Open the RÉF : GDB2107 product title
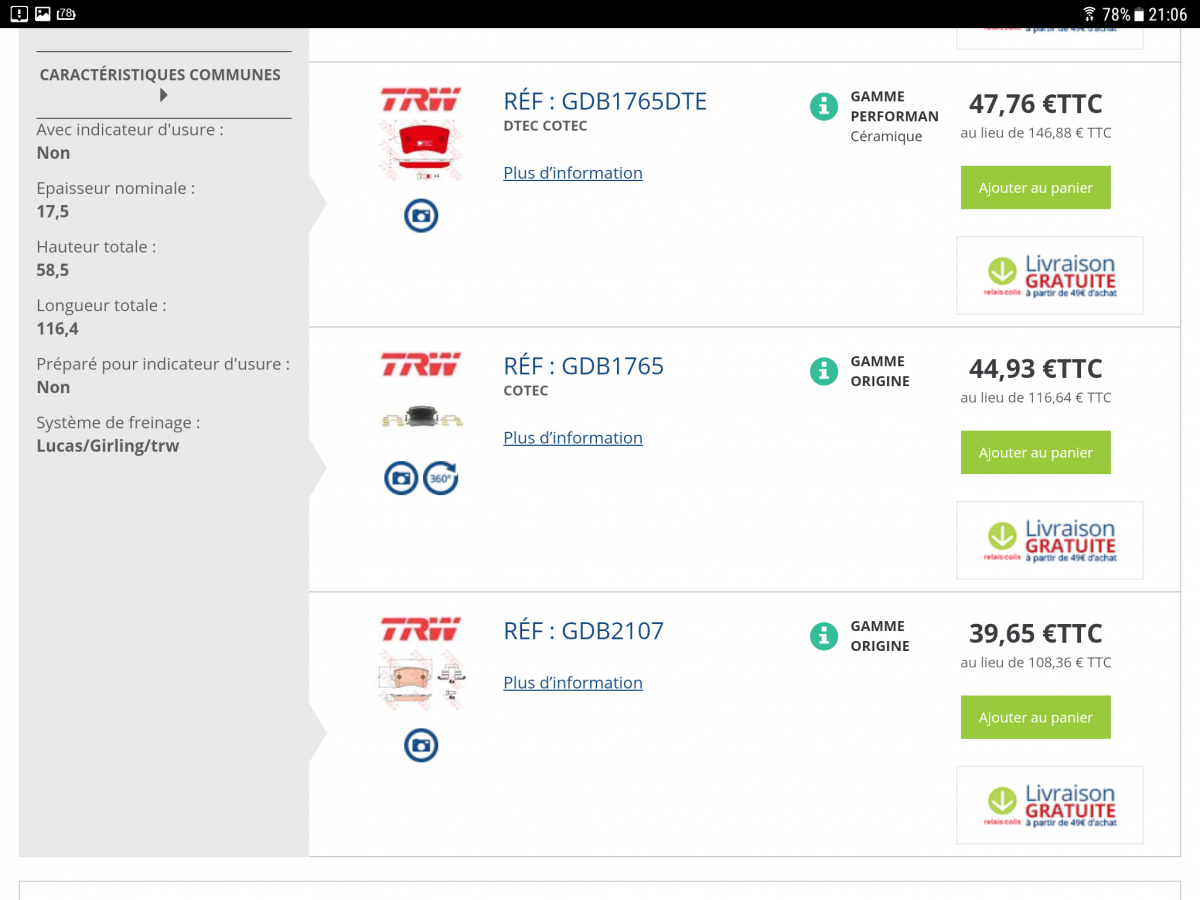The width and height of the screenshot is (1200, 900). coord(583,631)
